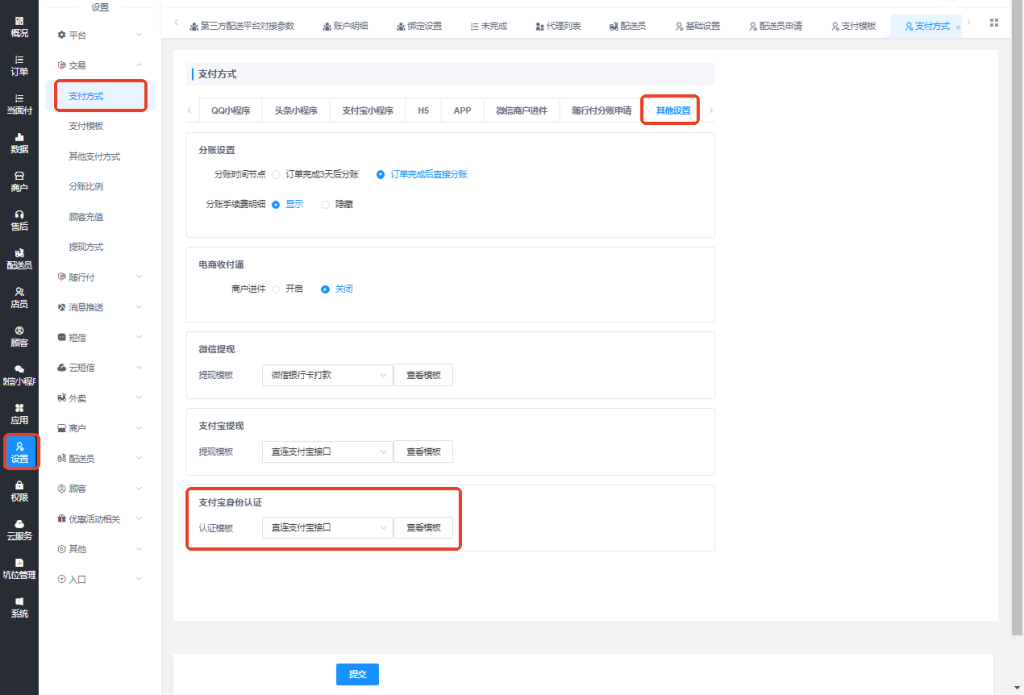Open 商户 in the dark left sidebar
Image resolution: width=1024 pixels, height=695 pixels.
coord(19,181)
